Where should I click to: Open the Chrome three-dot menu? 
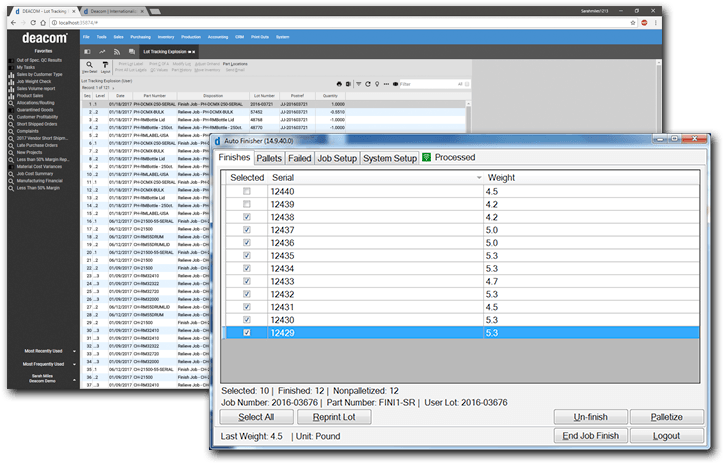coord(655,23)
